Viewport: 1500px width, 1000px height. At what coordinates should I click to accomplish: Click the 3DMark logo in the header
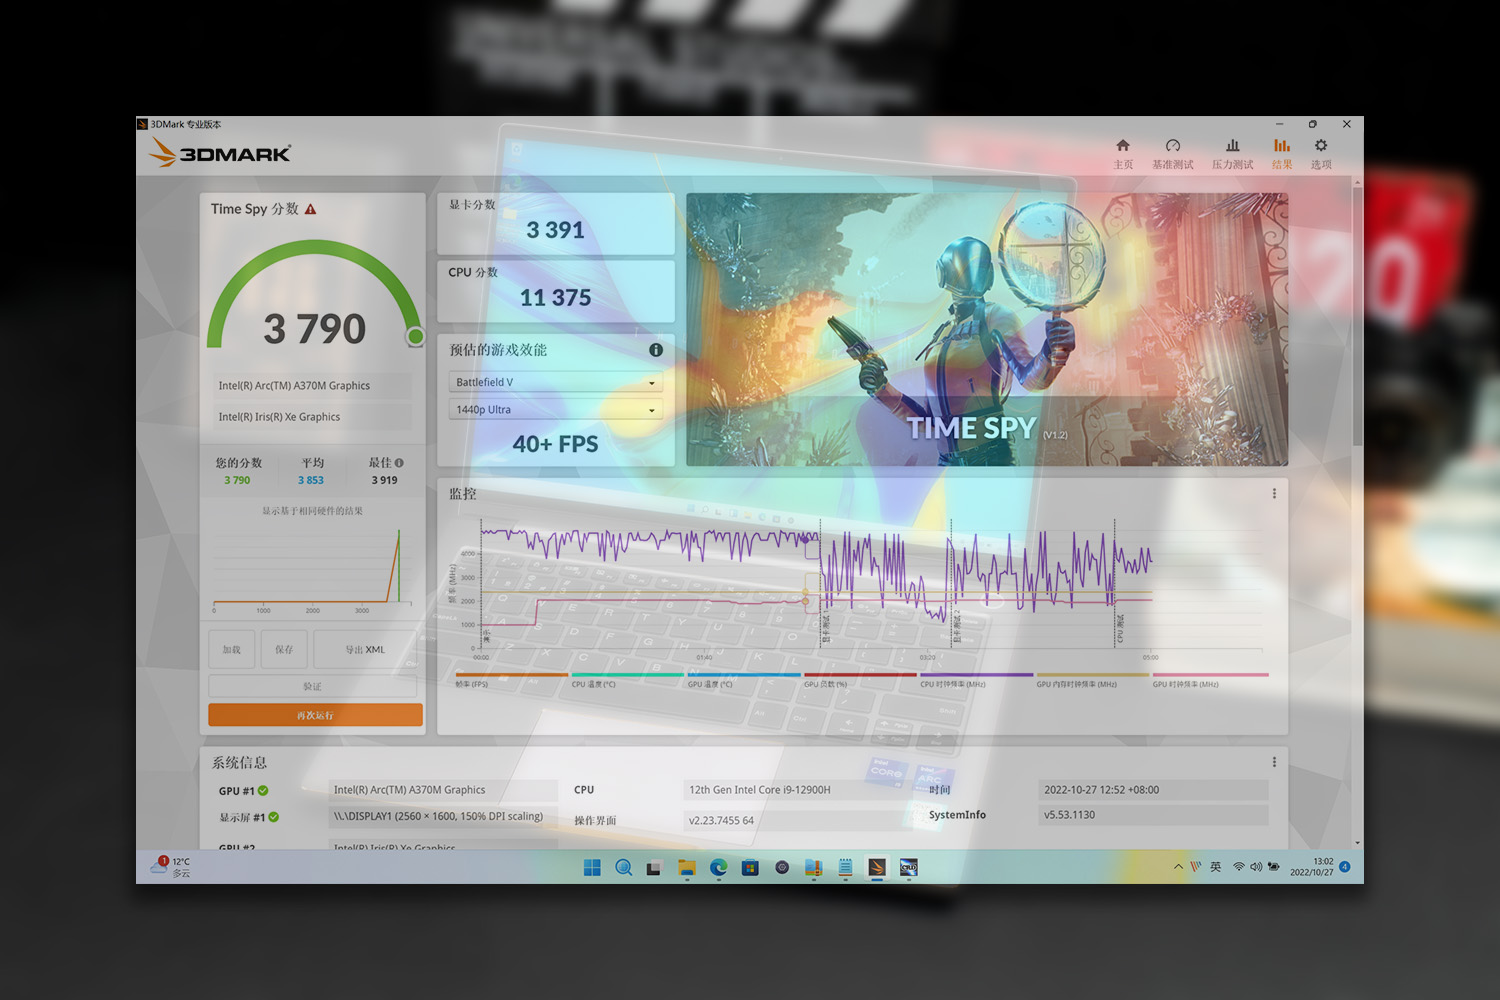221,153
